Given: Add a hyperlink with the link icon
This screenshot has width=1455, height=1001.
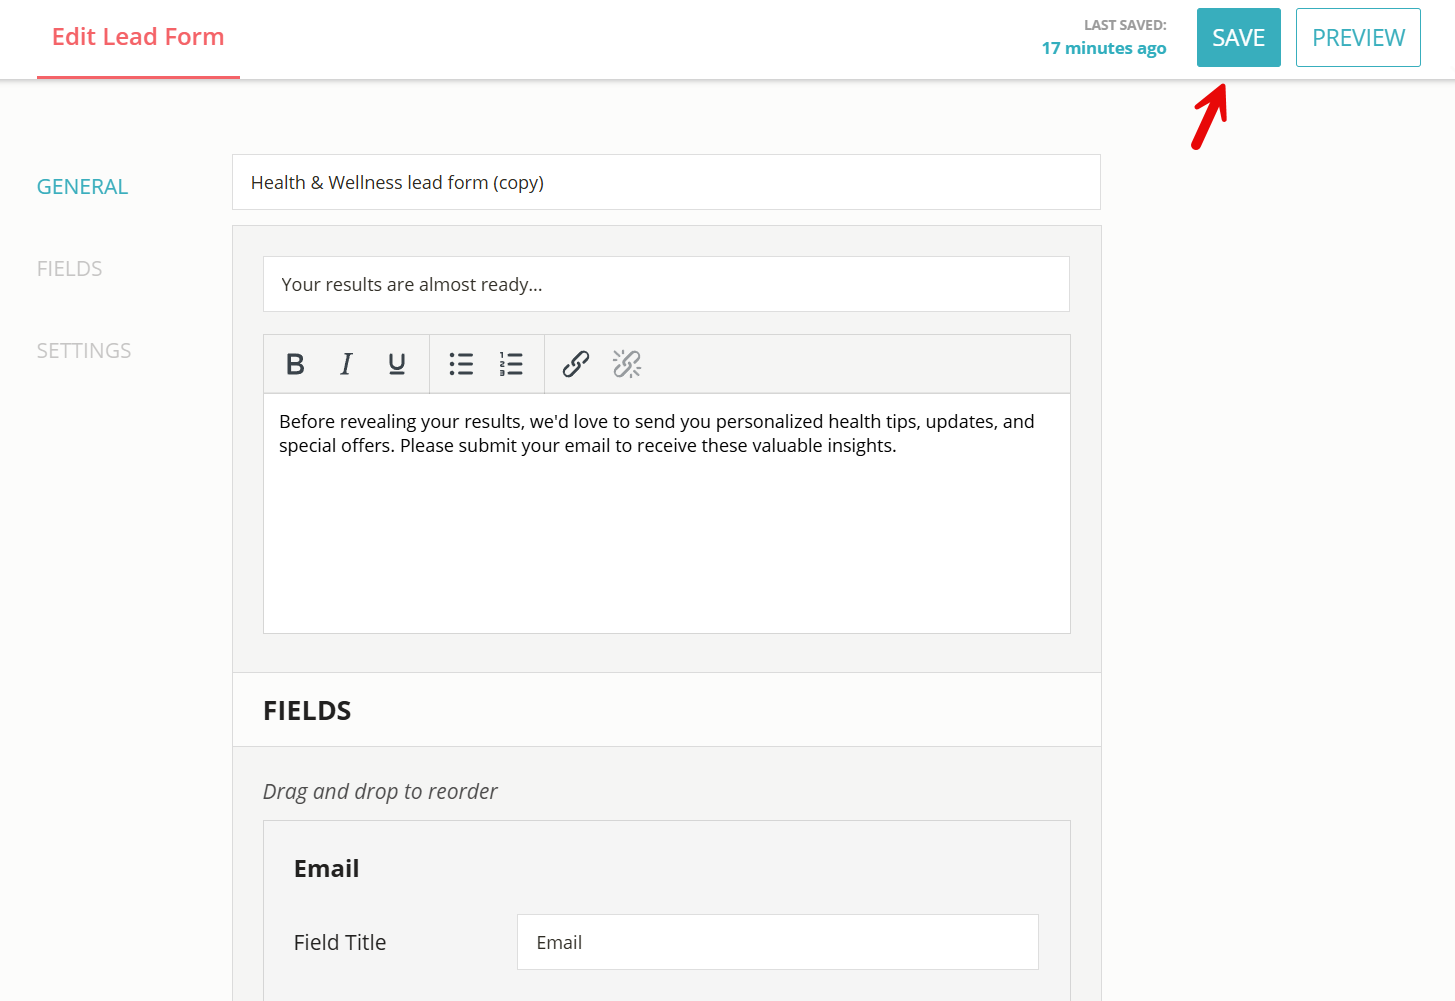Looking at the screenshot, I should click(576, 364).
